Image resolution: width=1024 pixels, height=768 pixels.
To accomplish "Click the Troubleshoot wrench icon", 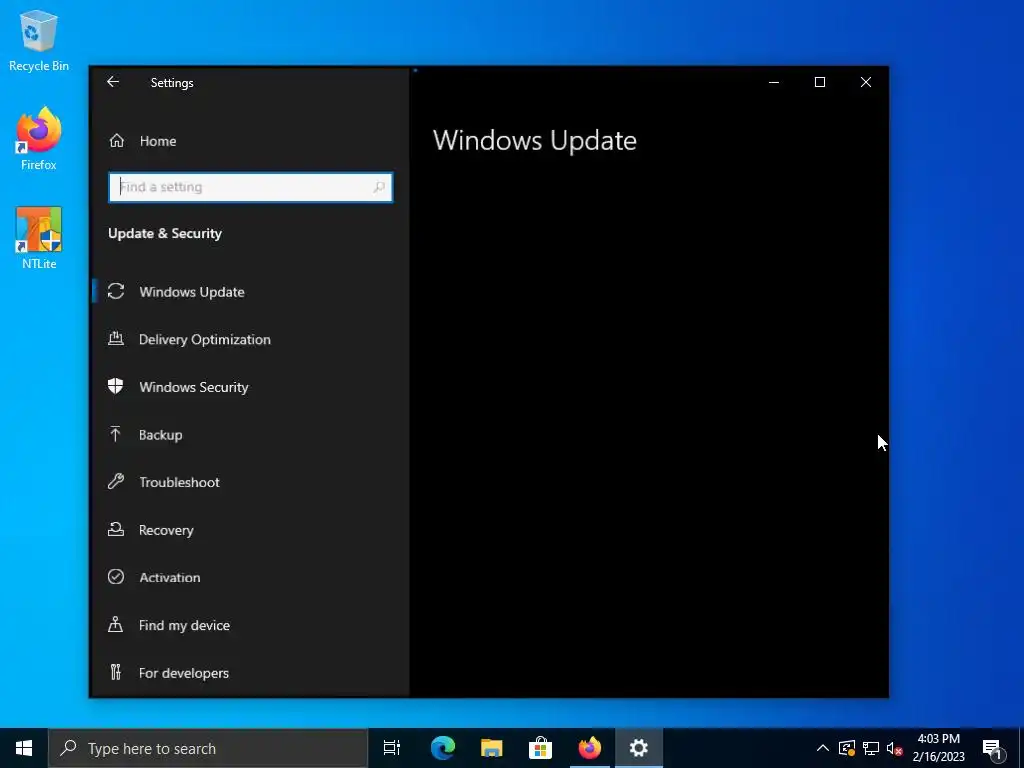I will pos(116,481).
